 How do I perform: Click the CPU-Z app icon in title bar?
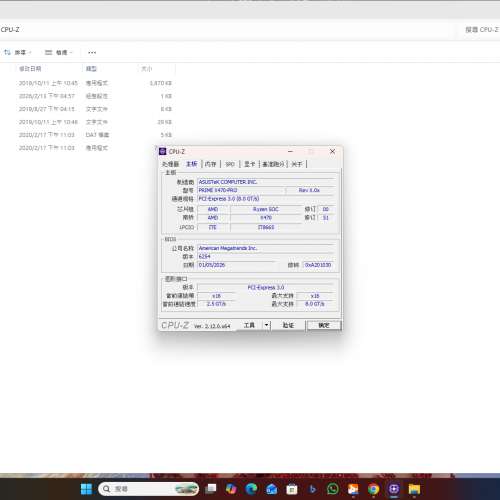pyautogui.click(x=163, y=151)
